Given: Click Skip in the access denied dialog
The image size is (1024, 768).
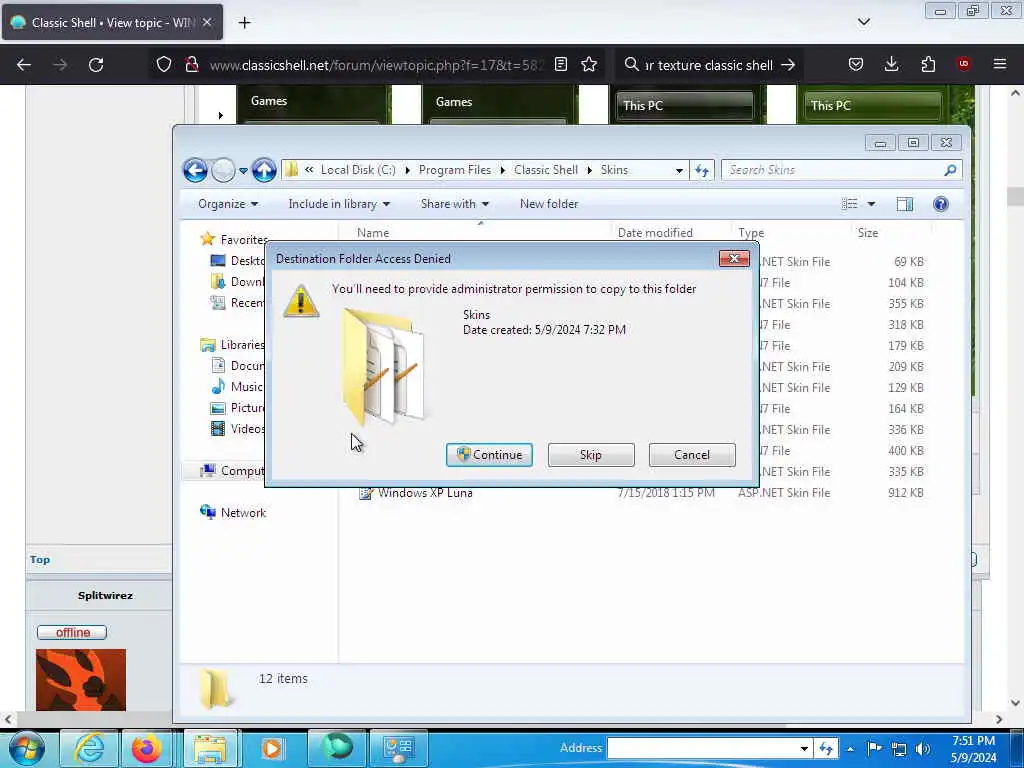Looking at the screenshot, I should click(591, 455).
